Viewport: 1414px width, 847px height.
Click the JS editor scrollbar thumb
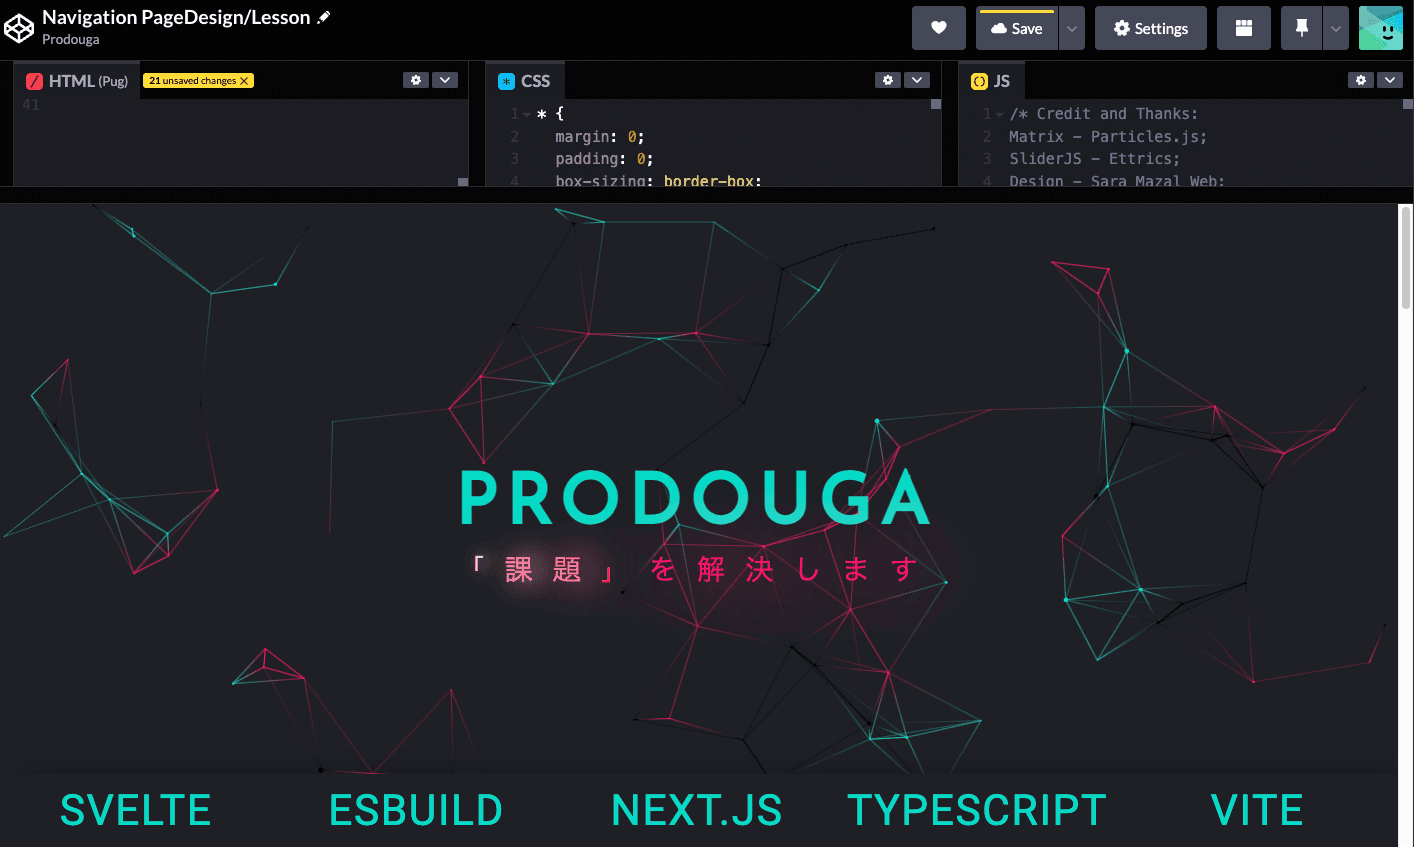pyautogui.click(x=1408, y=104)
